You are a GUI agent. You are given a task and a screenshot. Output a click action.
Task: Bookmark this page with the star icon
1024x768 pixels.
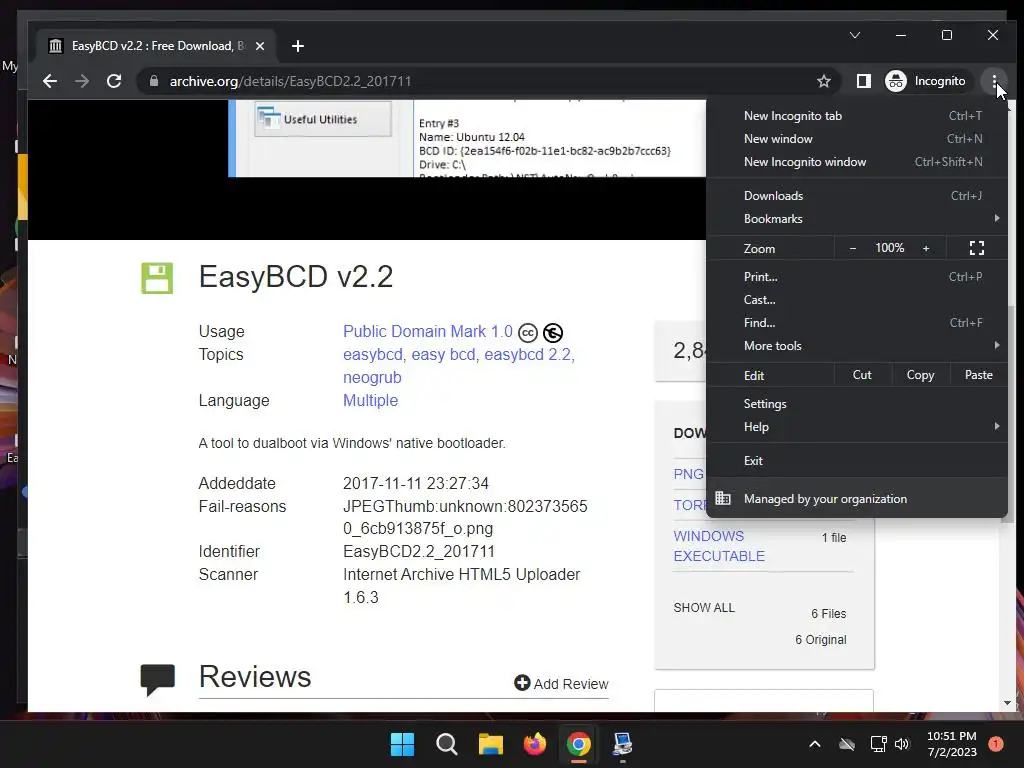point(824,81)
